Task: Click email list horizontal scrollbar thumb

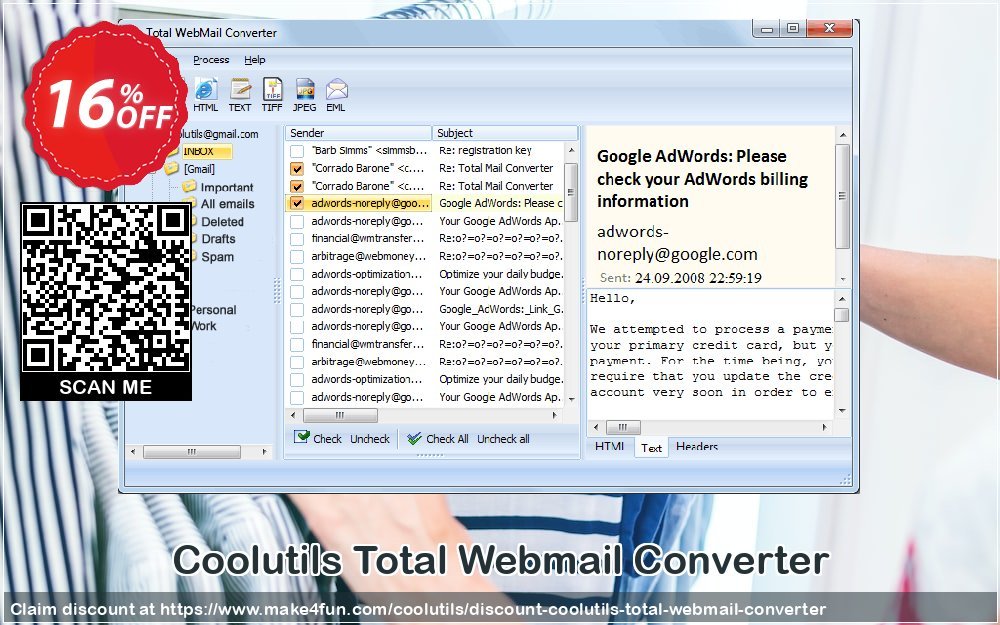Action: click(340, 415)
